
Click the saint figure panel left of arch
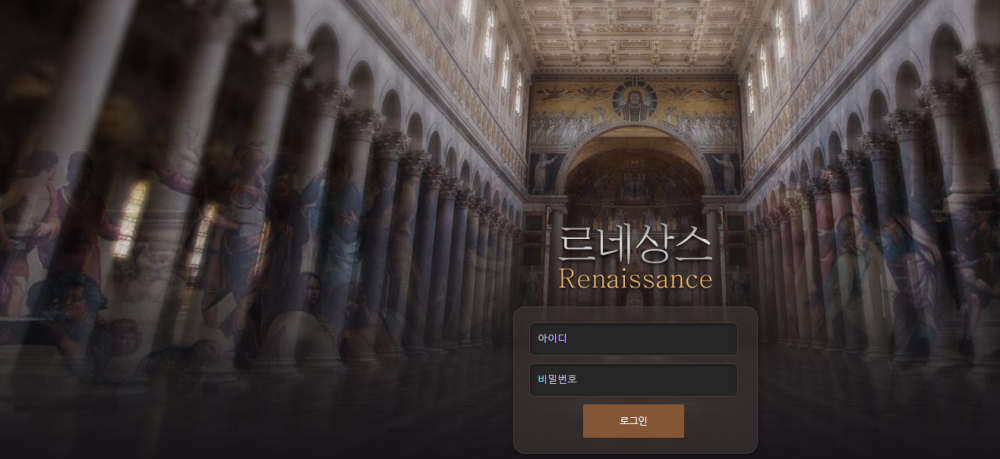coord(545,173)
